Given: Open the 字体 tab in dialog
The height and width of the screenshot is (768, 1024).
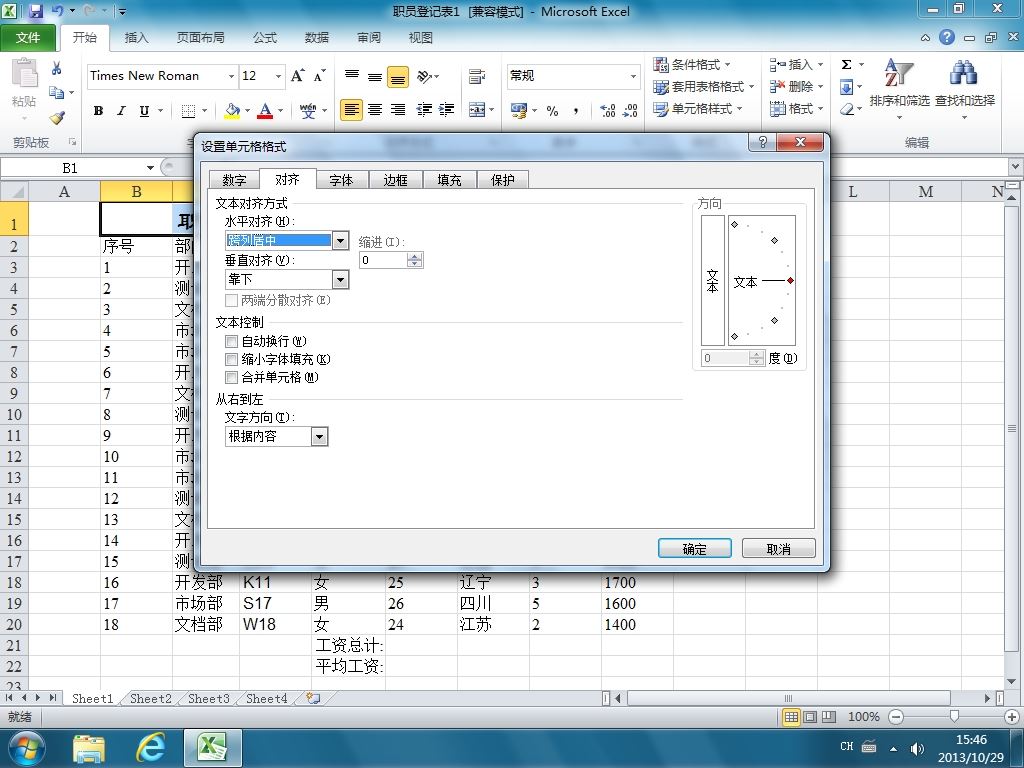Looking at the screenshot, I should point(341,180).
